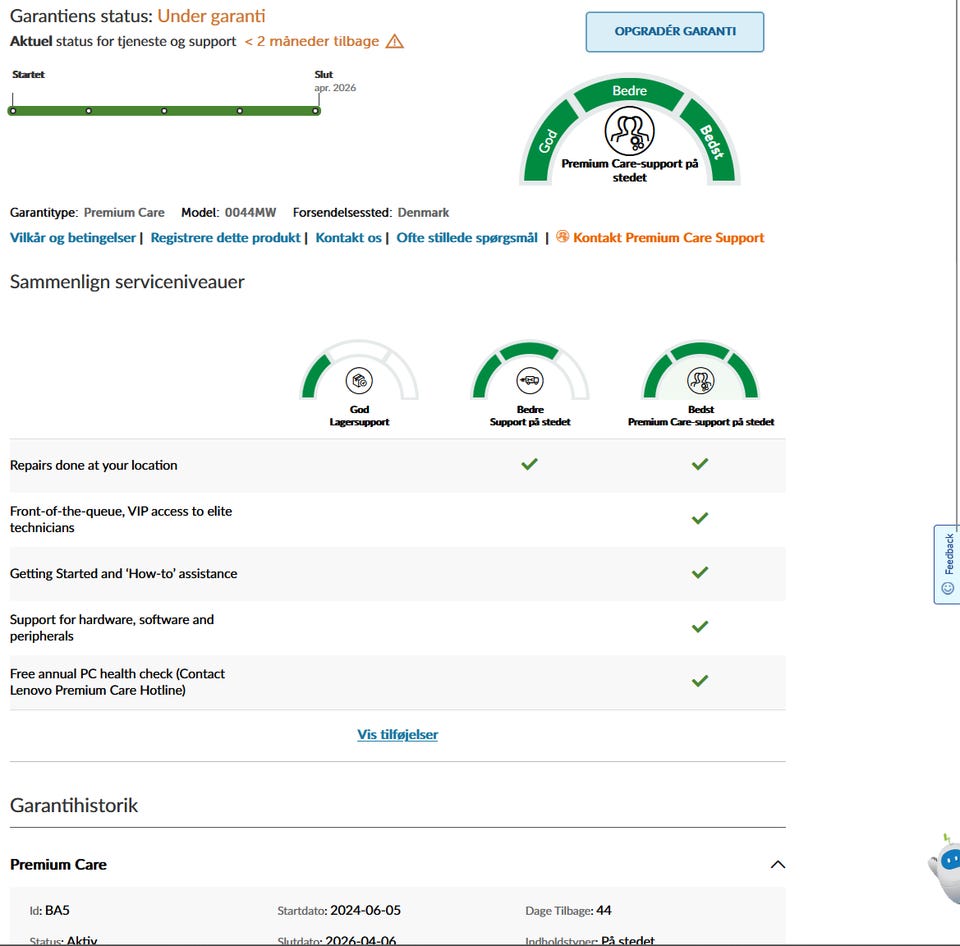Click the Opgradér Garanti button
This screenshot has width=960, height=946.
point(674,32)
